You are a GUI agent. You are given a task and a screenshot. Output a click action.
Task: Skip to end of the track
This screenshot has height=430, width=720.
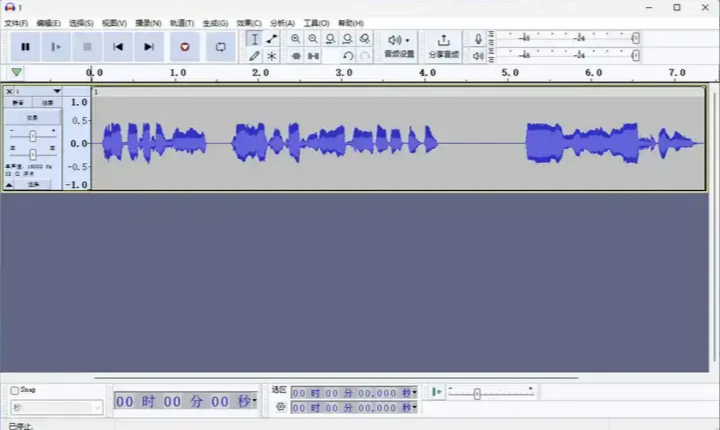[x=149, y=46]
